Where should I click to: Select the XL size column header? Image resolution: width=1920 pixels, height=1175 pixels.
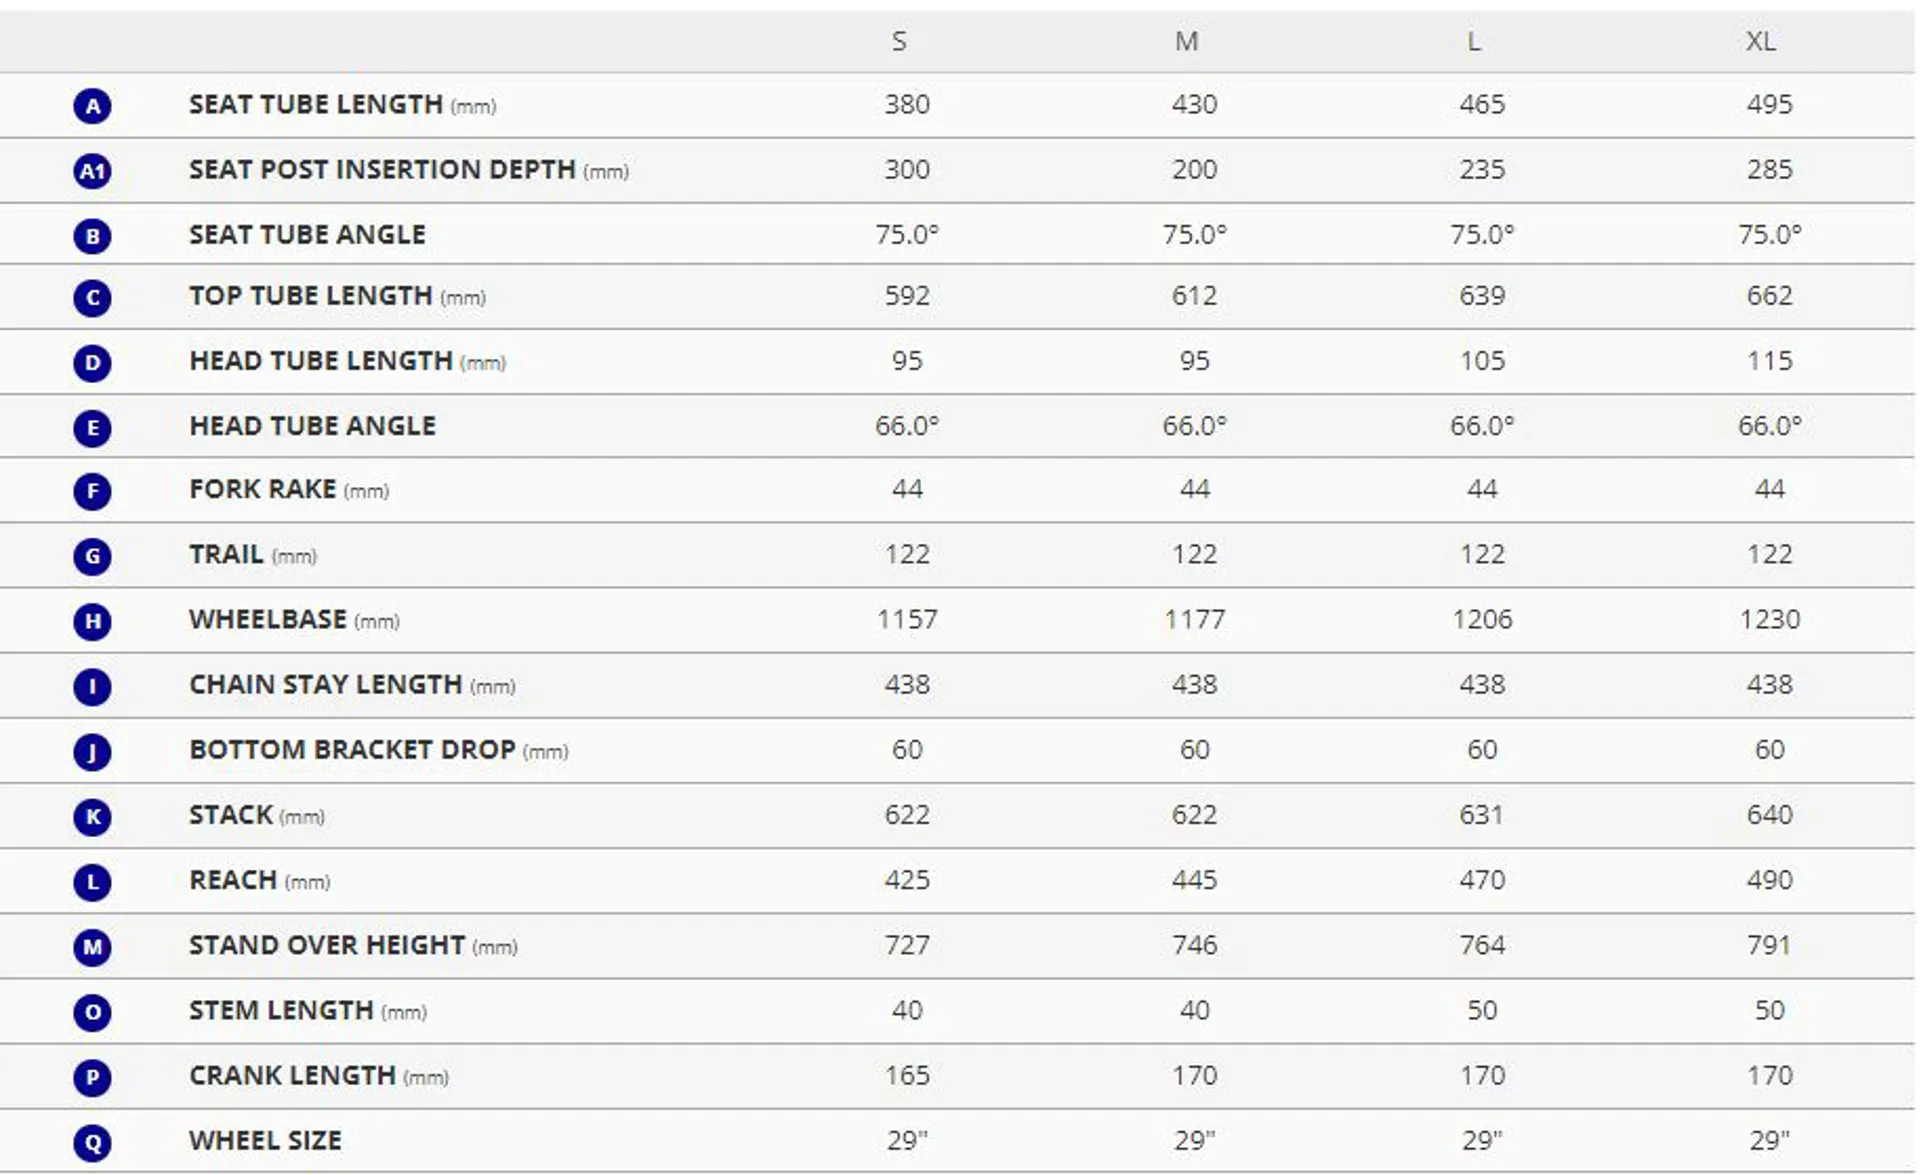coord(1761,41)
